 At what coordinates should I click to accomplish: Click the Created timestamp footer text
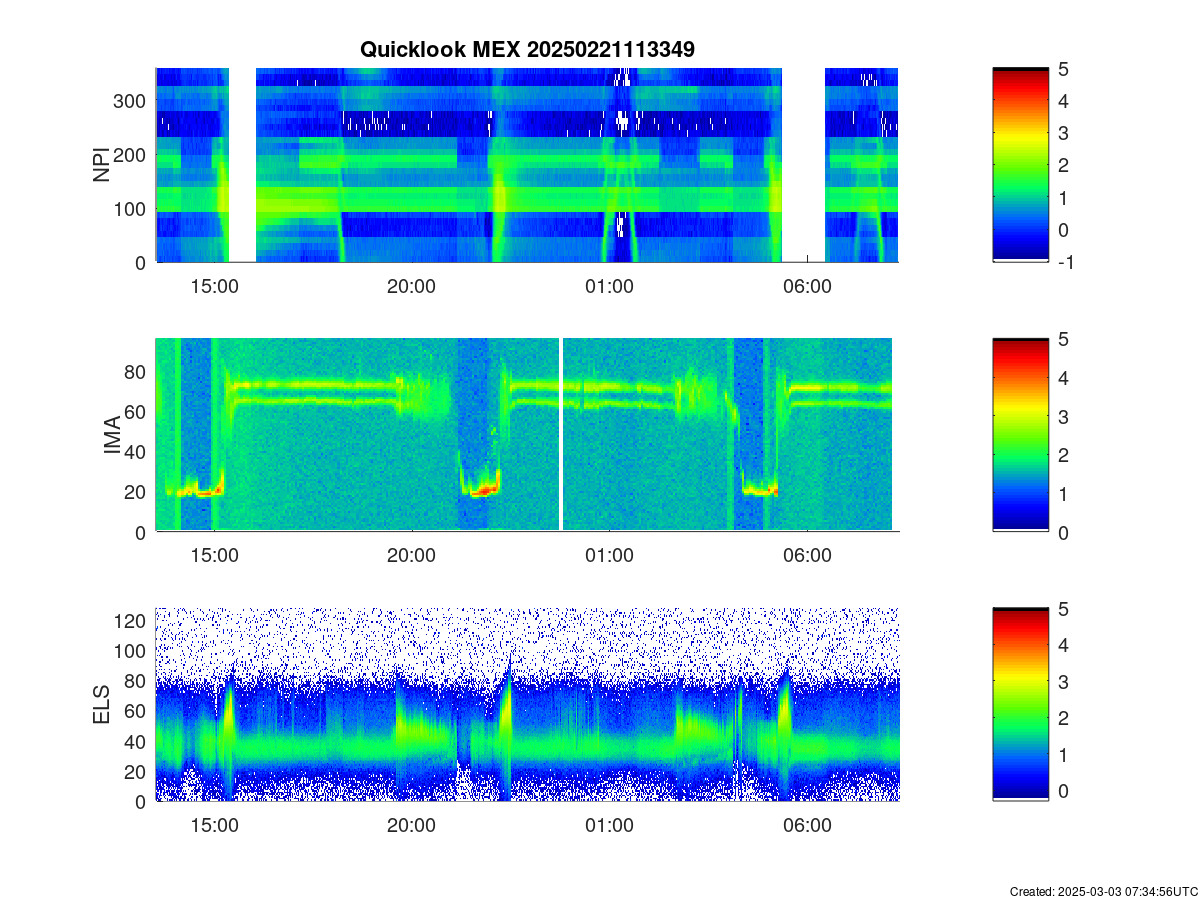(1103, 891)
